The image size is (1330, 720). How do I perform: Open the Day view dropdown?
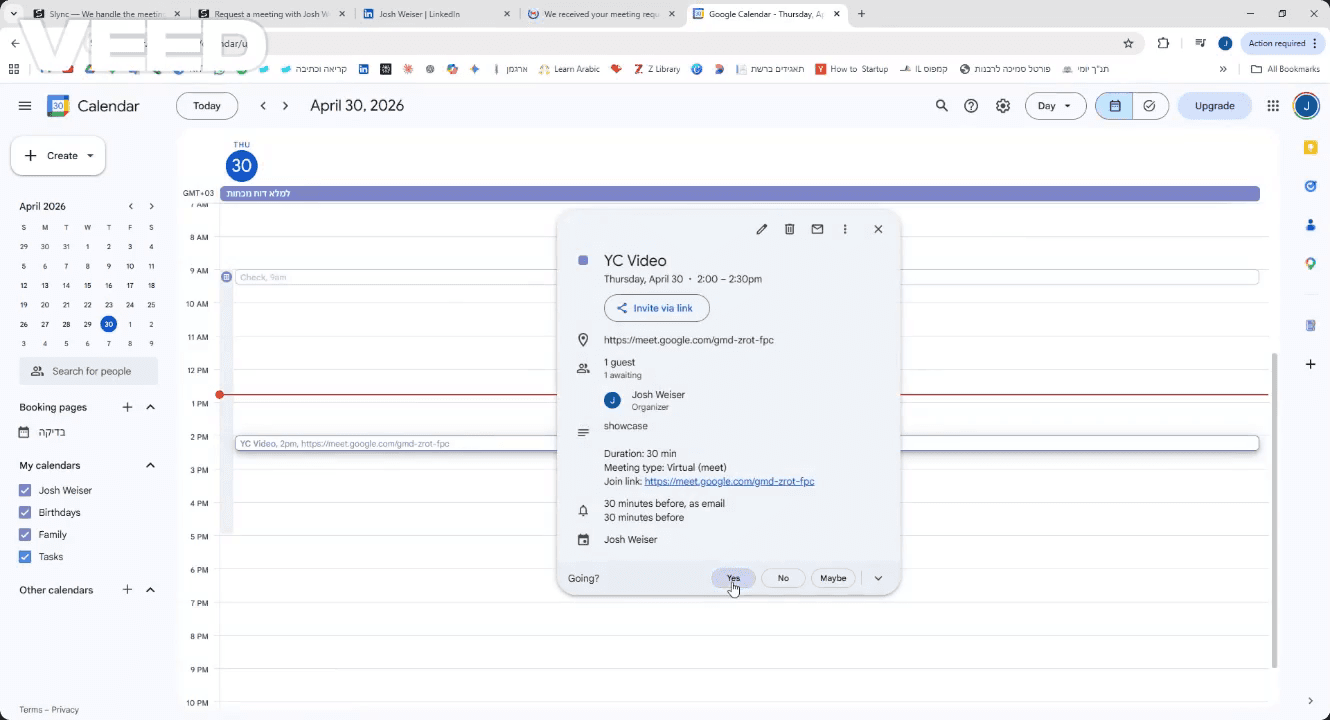[1055, 106]
